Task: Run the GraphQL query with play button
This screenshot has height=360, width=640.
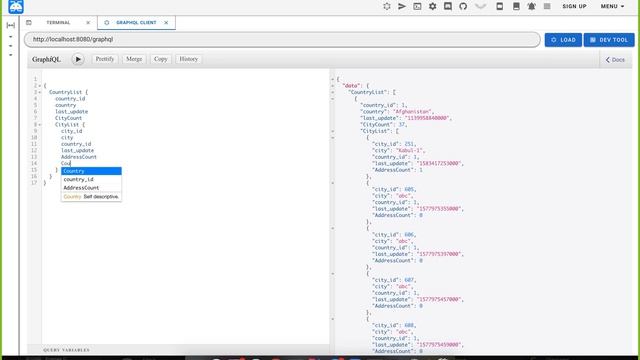Action: pyautogui.click(x=78, y=59)
